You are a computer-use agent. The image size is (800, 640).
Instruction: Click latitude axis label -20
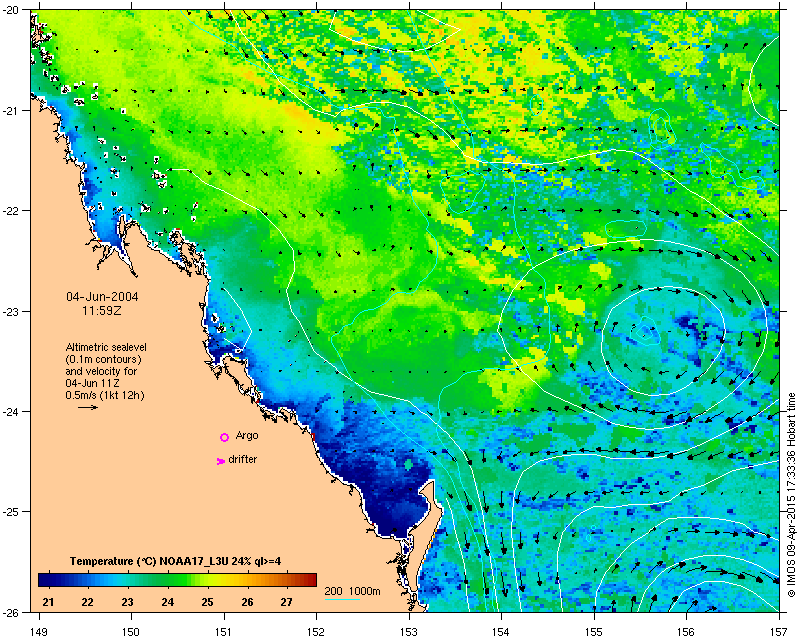(10, 10)
